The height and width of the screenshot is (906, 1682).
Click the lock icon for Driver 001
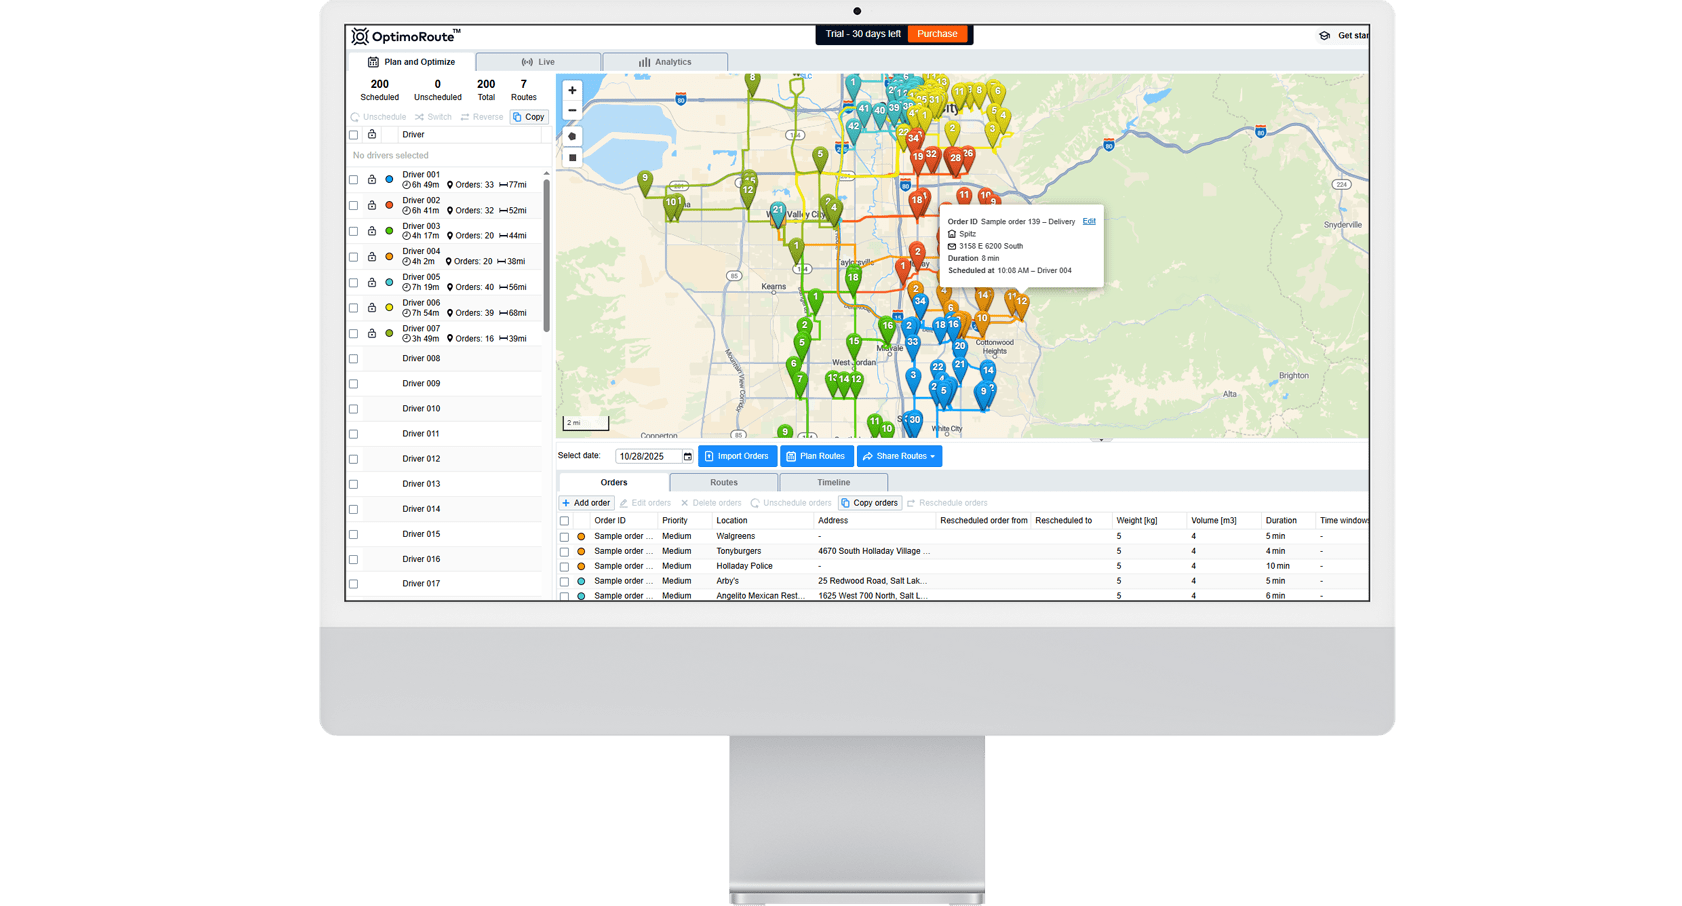(x=372, y=180)
